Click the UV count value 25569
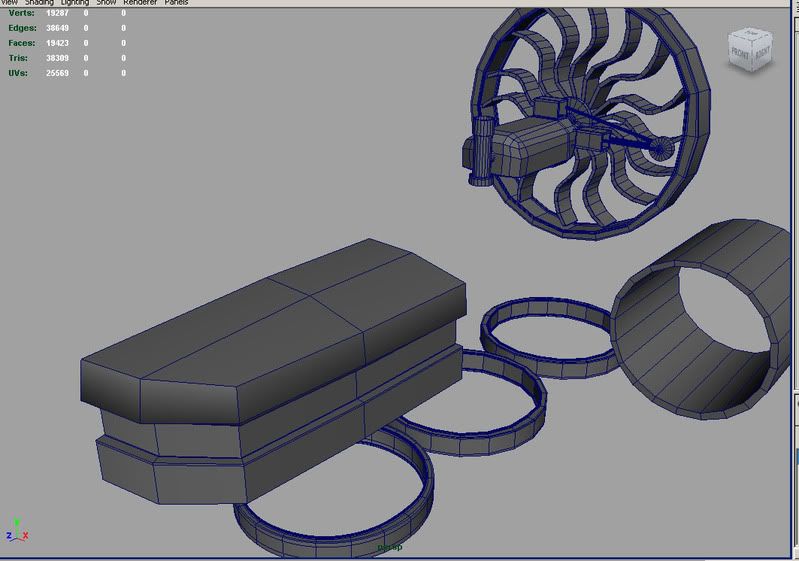This screenshot has width=799, height=561. [57, 73]
